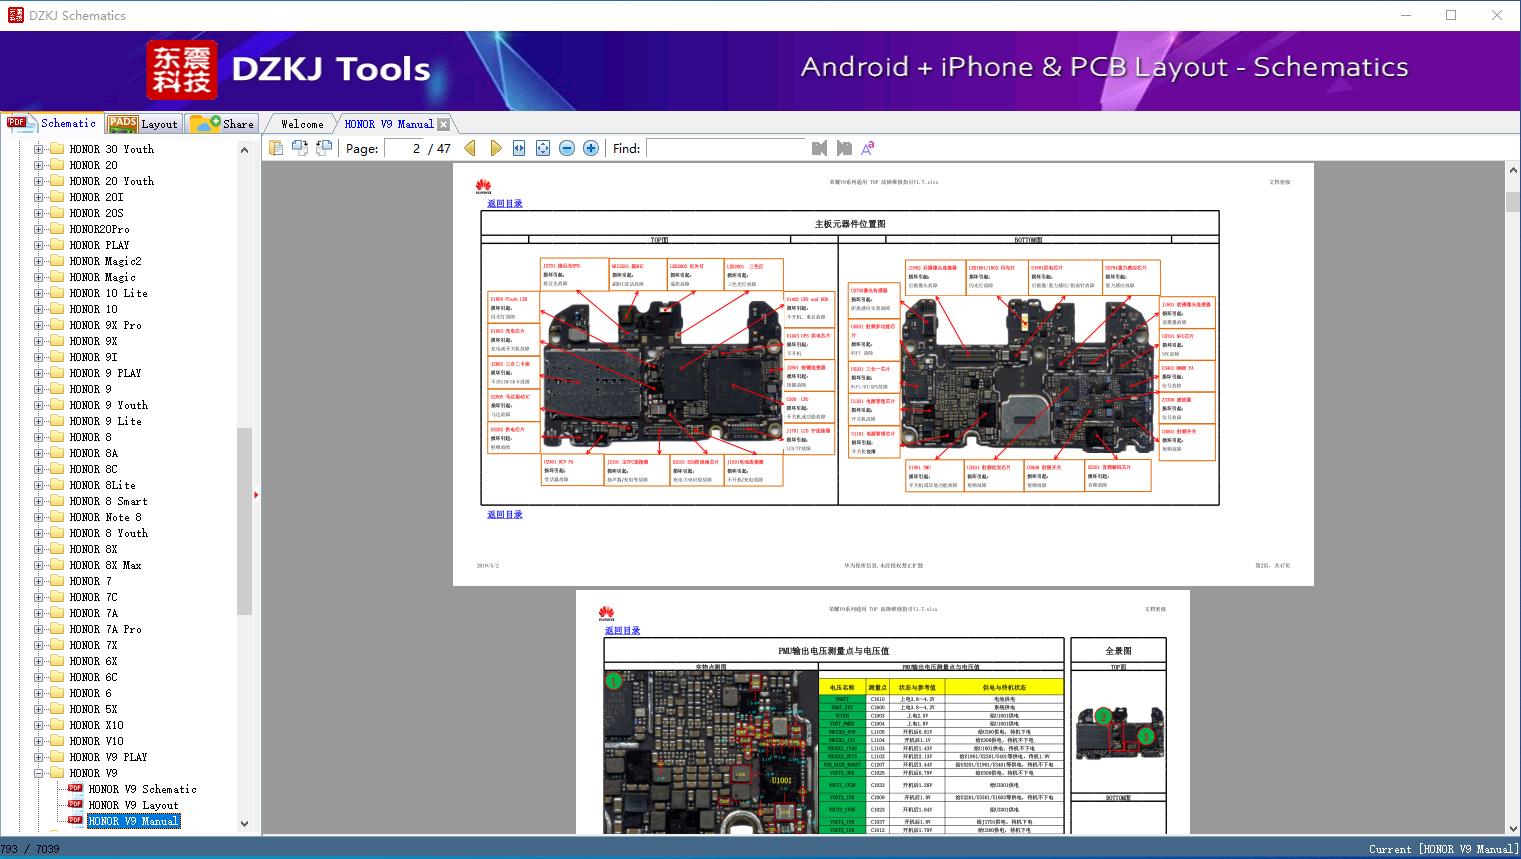Viewport: 1521px width, 859px height.
Task: Open the Welcome document tab
Action: [302, 124]
